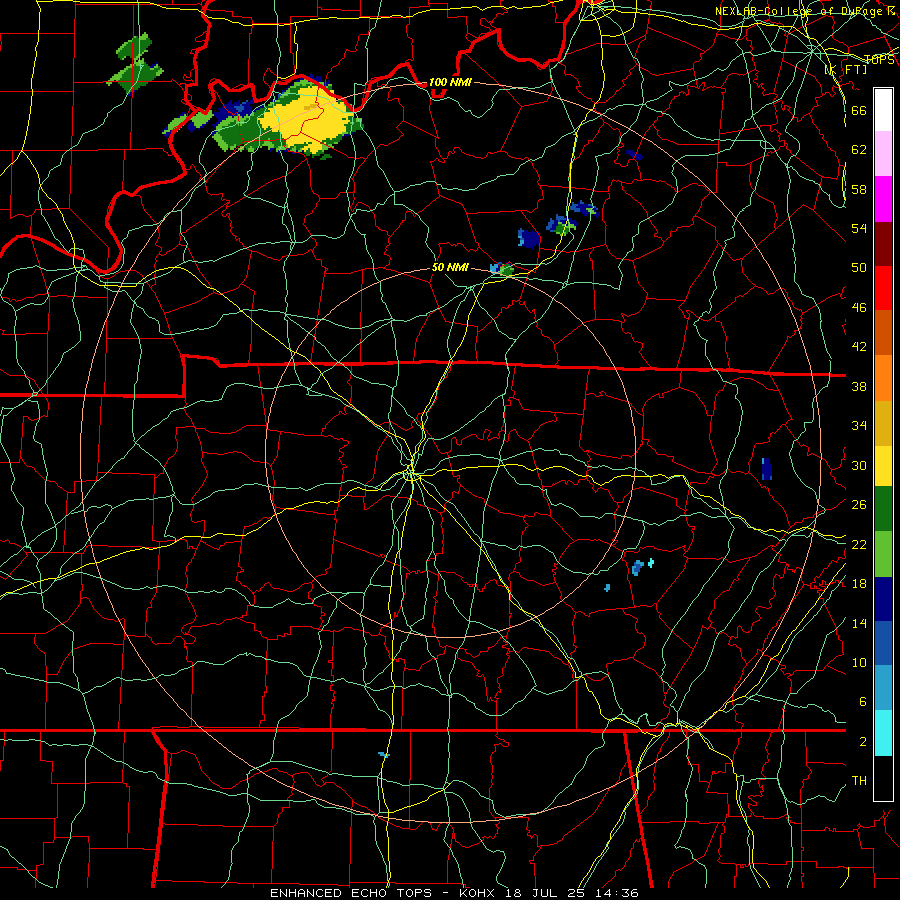Select the dark green legend swatch
Image resolution: width=900 pixels, height=900 pixels.
coord(883,509)
